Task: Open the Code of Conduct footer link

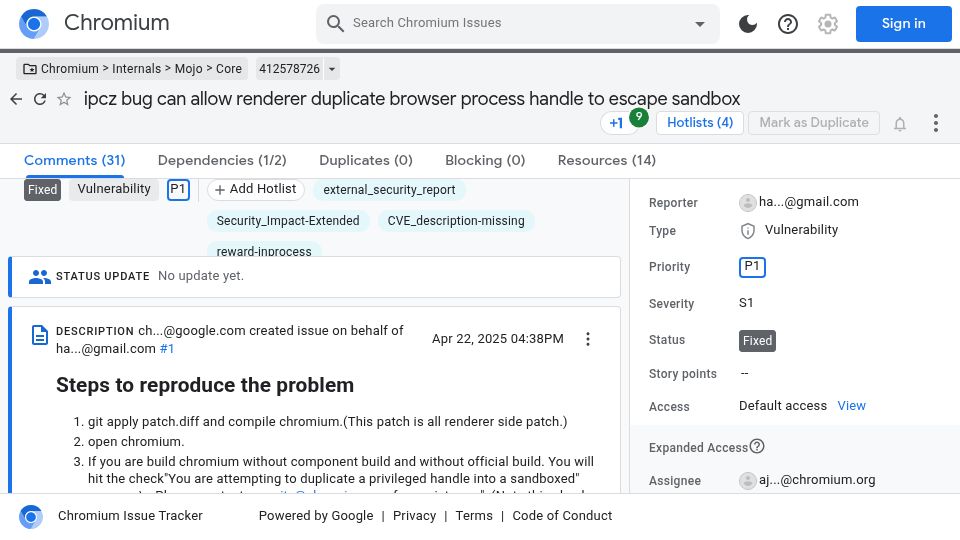Action: (562, 516)
